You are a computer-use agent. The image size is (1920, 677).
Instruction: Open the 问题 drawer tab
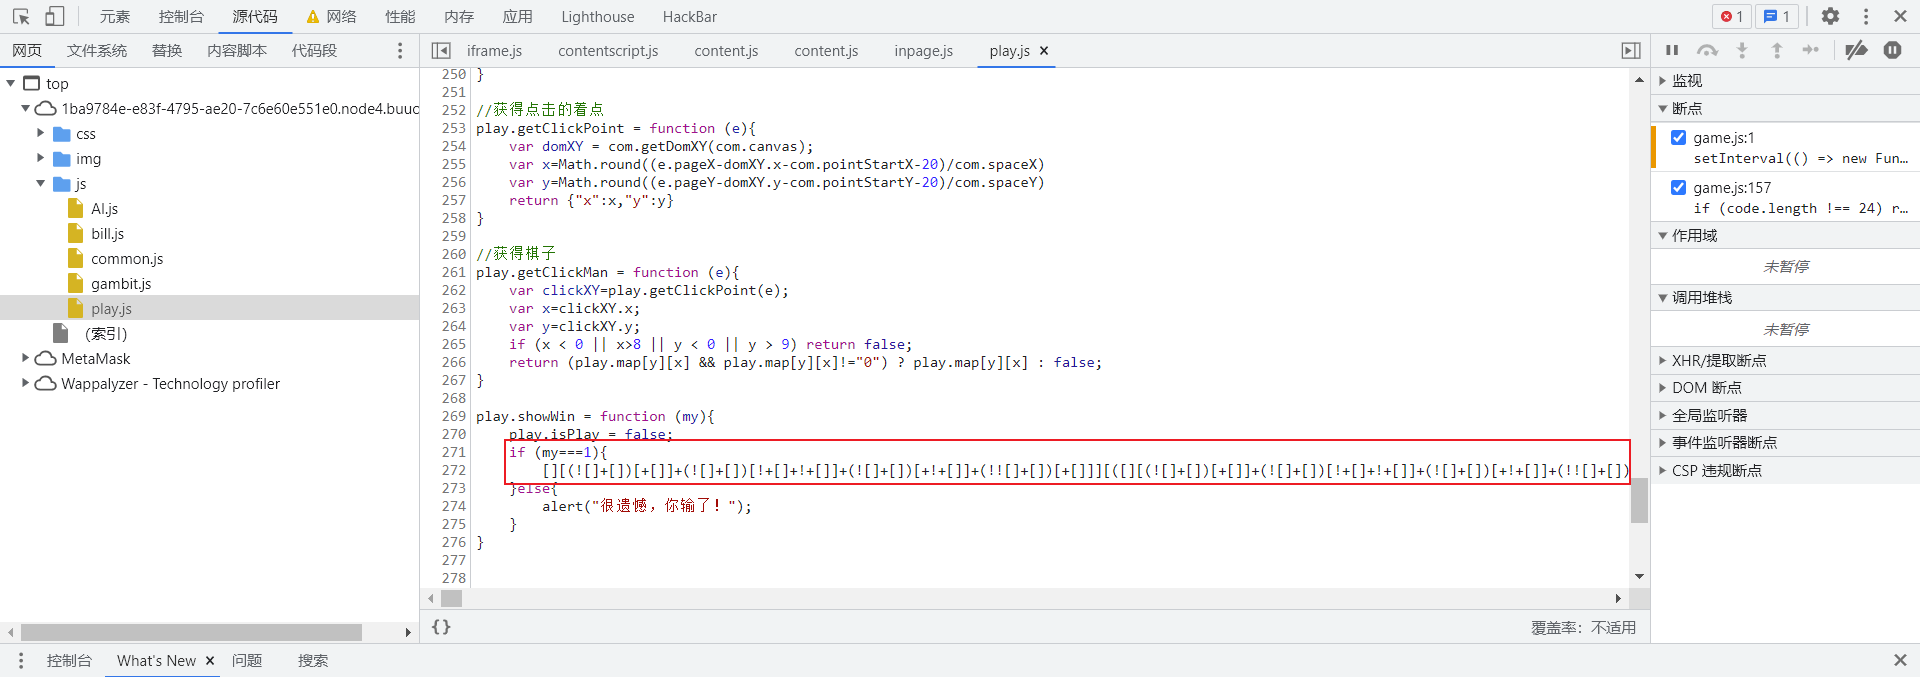tap(247, 660)
